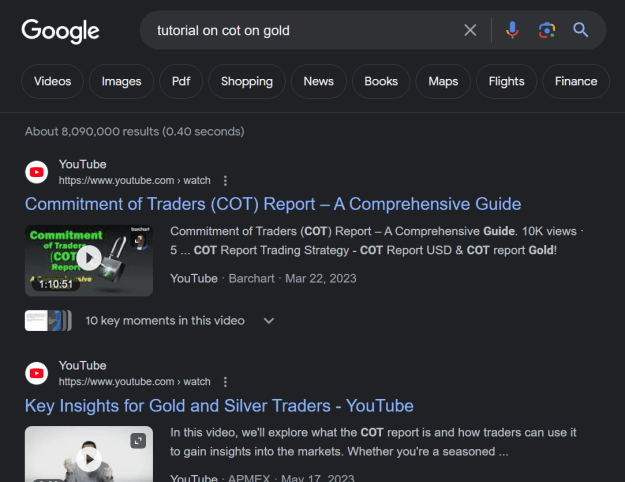Viewport: 625px width, 482px height.
Task: Click the second youtube.com › watch URL
Action: (135, 382)
